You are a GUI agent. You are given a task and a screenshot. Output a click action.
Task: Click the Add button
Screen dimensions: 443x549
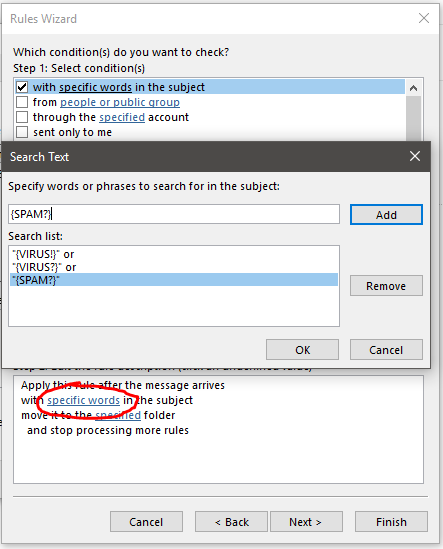(x=386, y=215)
